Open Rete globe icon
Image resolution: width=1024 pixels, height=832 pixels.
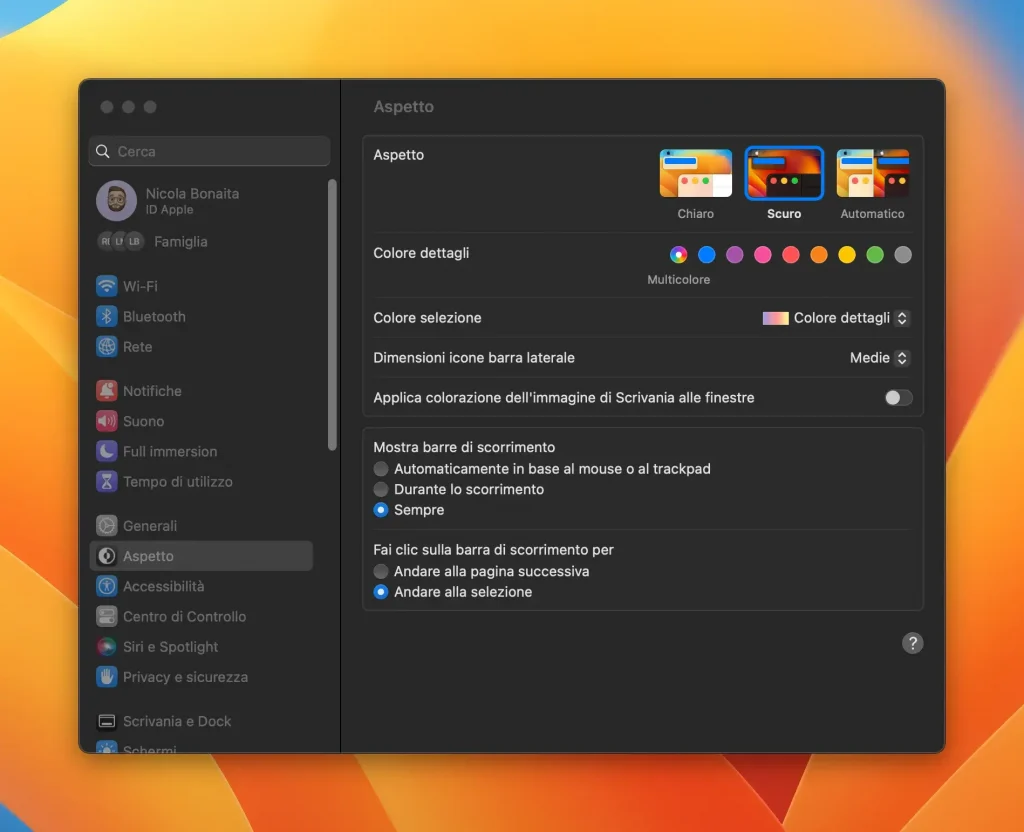[x=106, y=347]
